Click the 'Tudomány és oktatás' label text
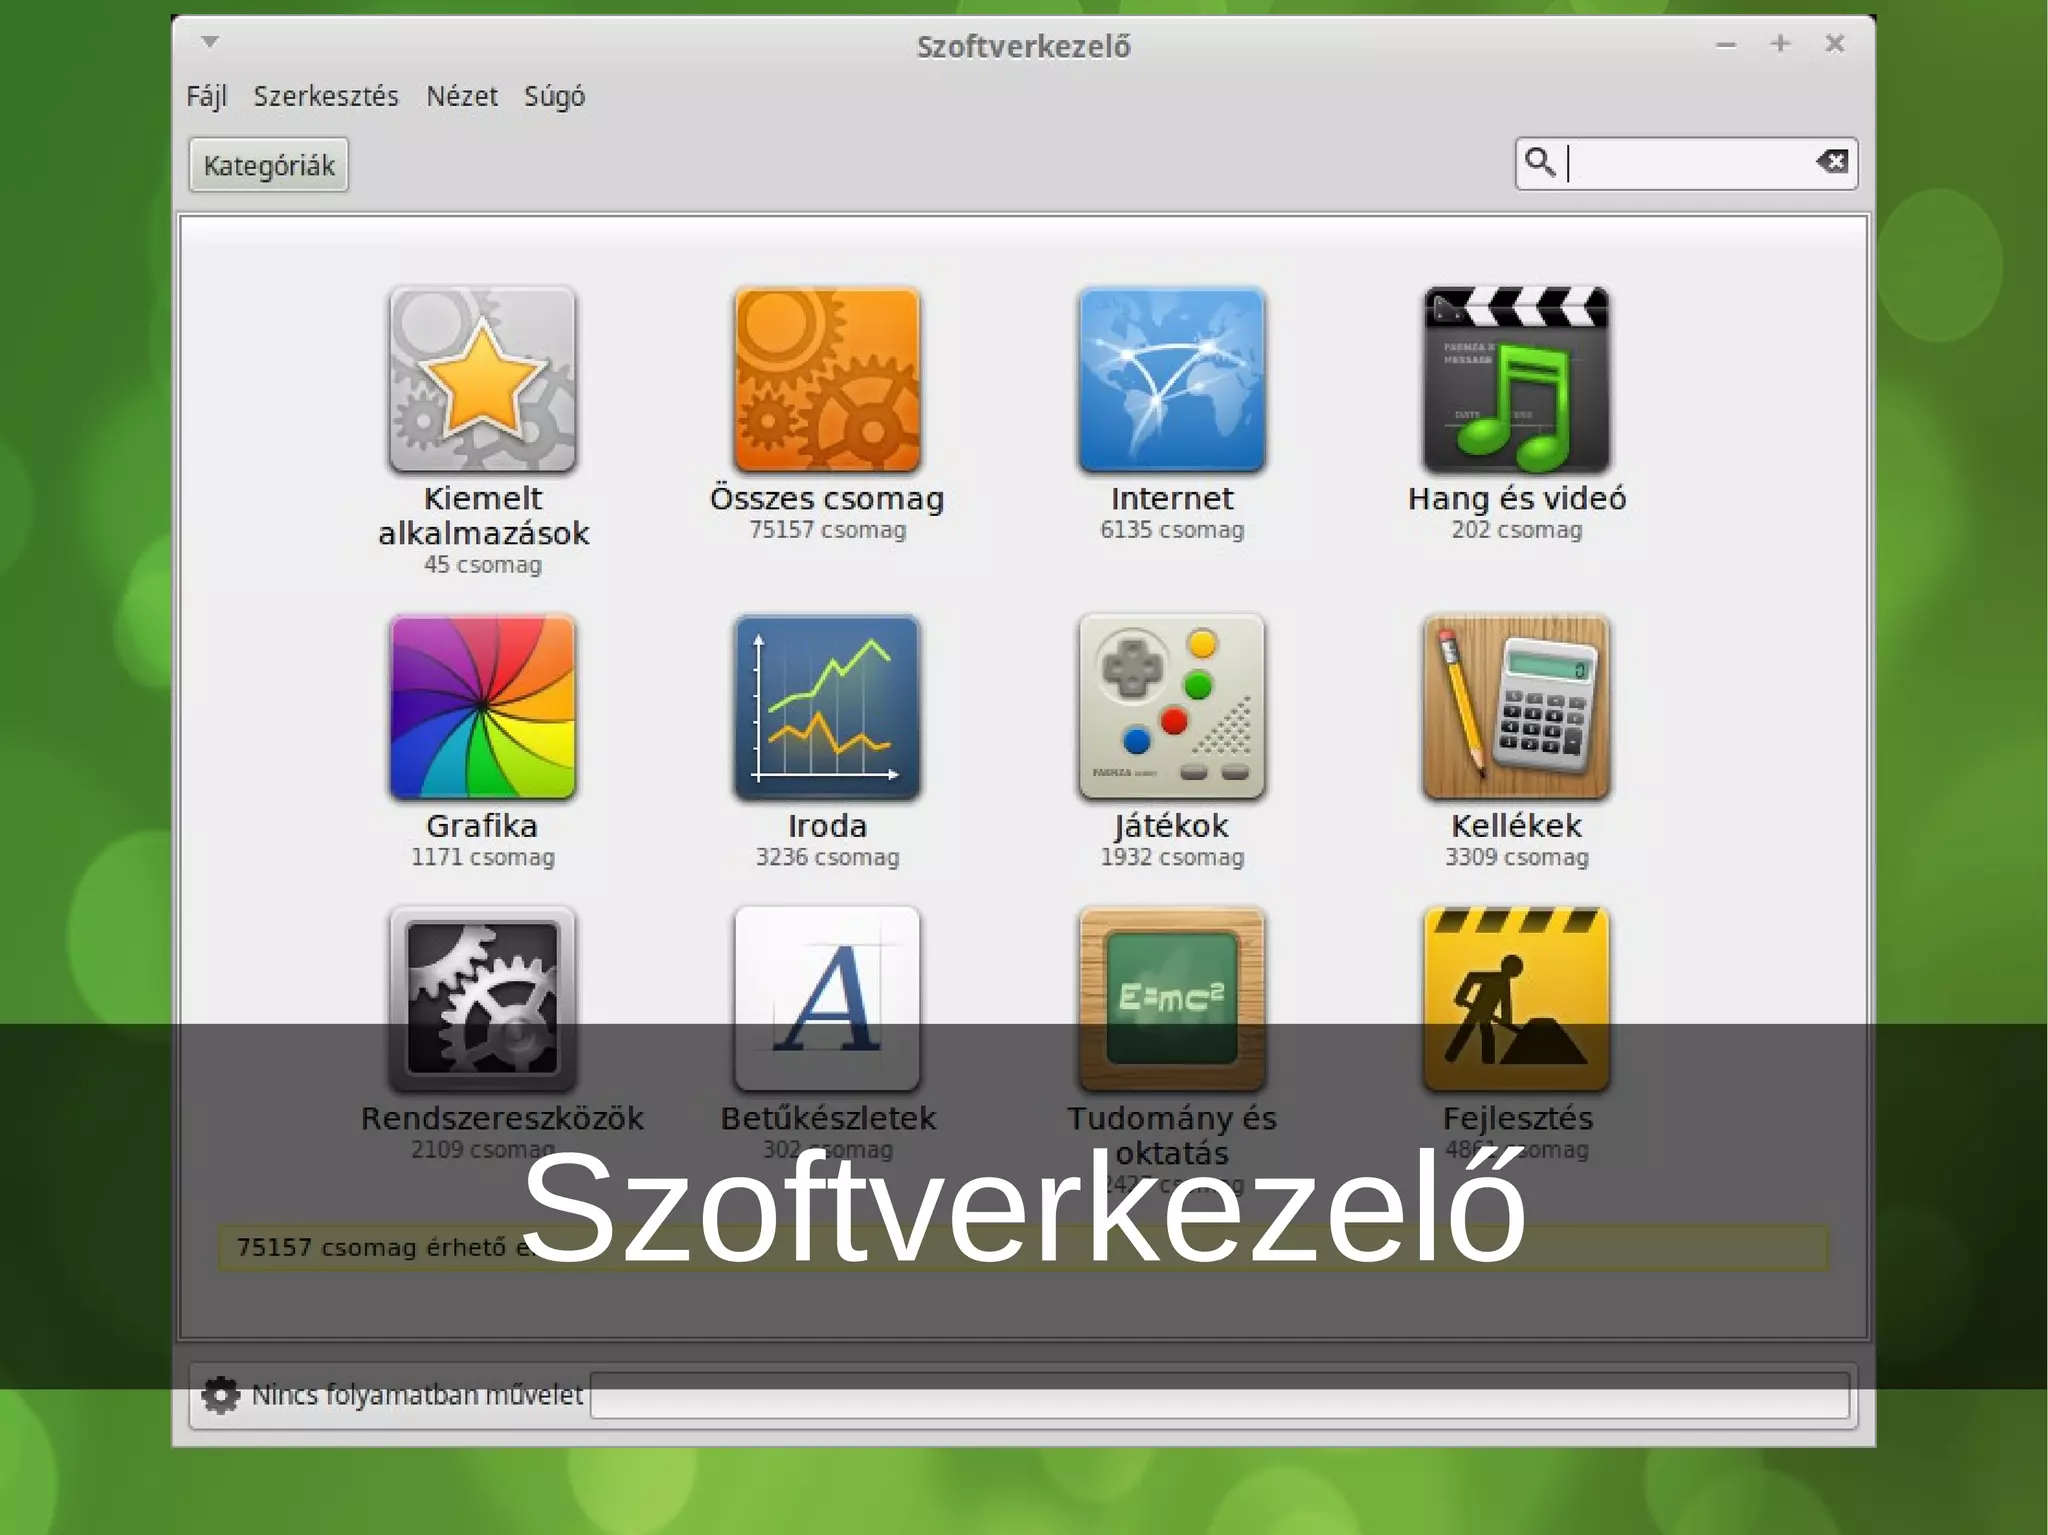Screen dimensions: 2048x1535 (1172, 1135)
